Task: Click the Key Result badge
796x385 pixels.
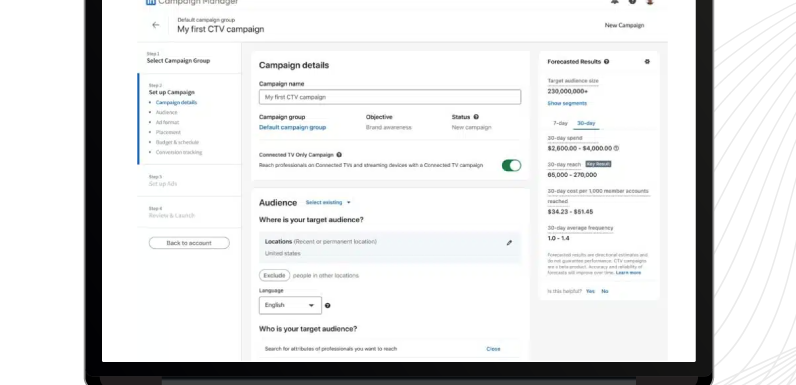Action: pyautogui.click(x=599, y=164)
